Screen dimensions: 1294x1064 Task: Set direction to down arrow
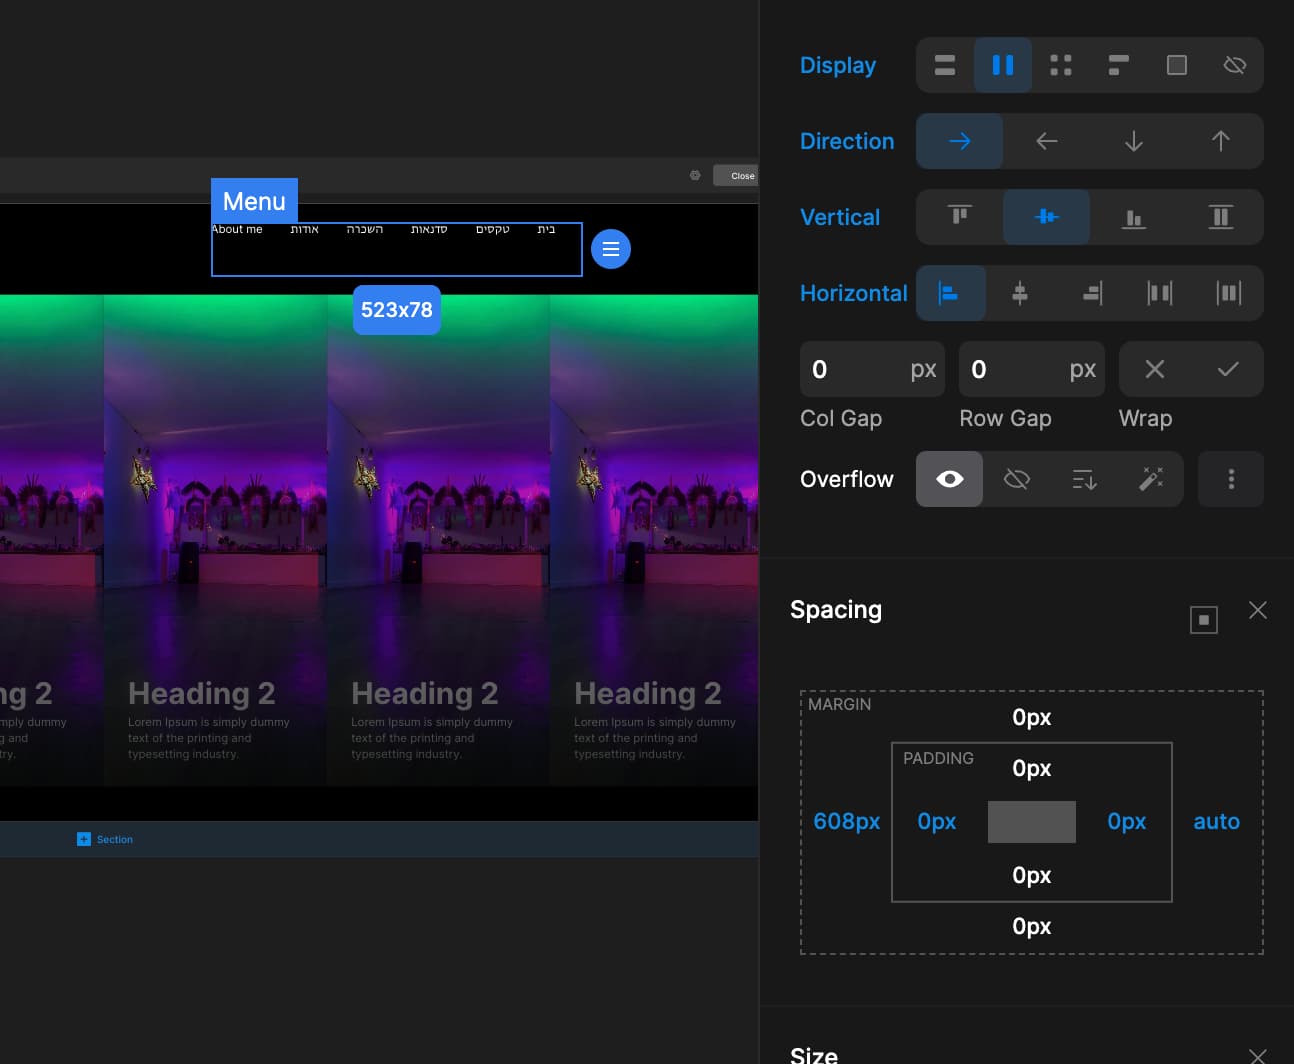click(x=1134, y=141)
